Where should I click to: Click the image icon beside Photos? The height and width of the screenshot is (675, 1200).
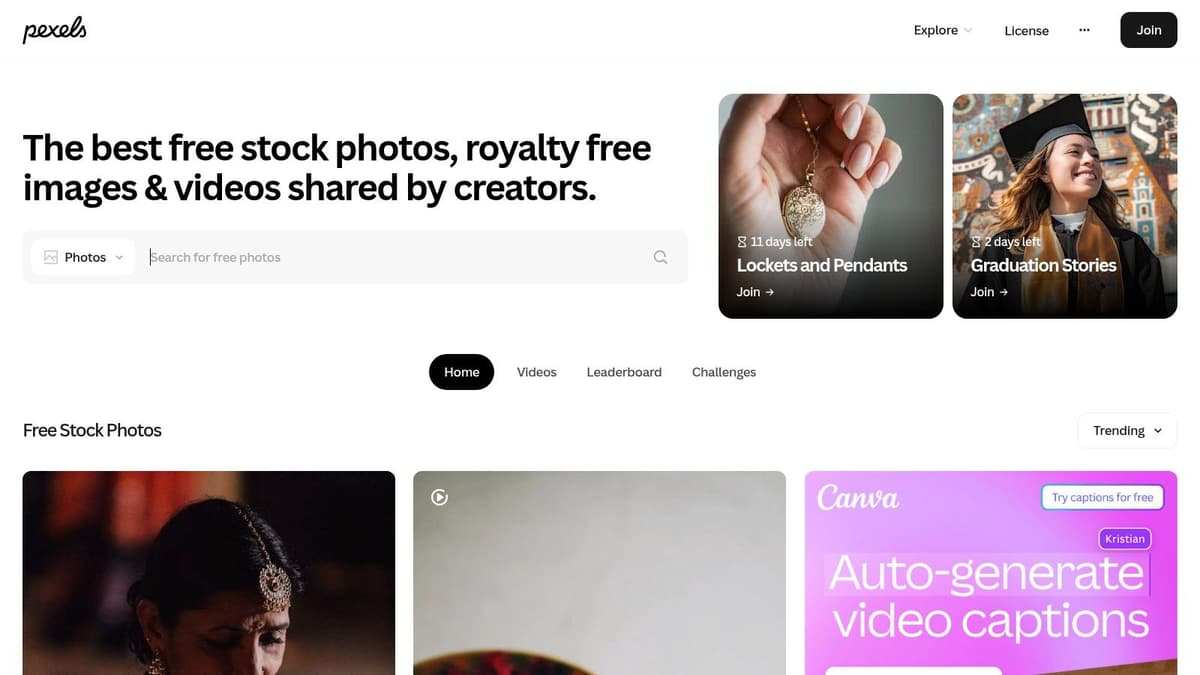tap(51, 257)
